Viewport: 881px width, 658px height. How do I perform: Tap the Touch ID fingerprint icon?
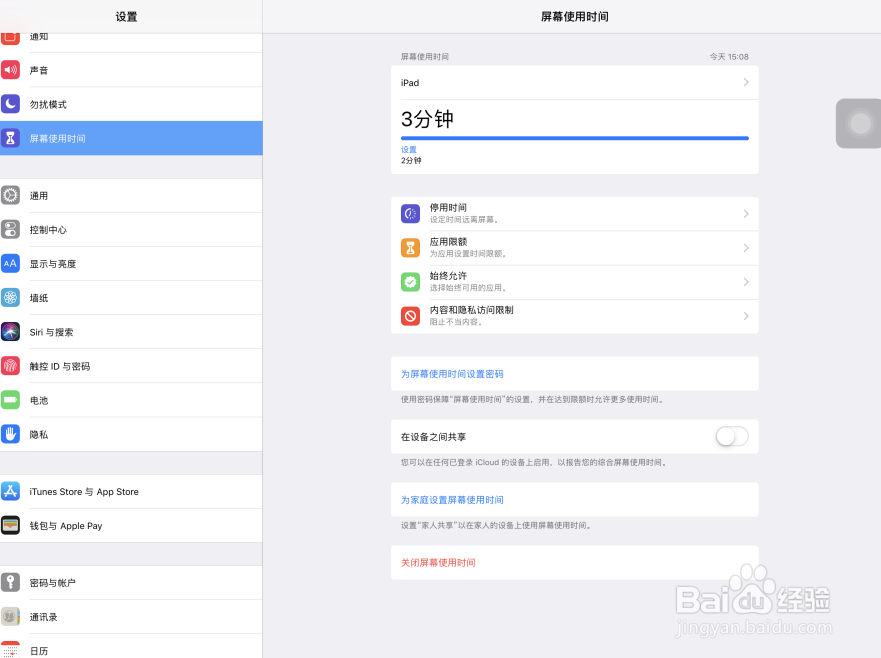[x=10, y=366]
